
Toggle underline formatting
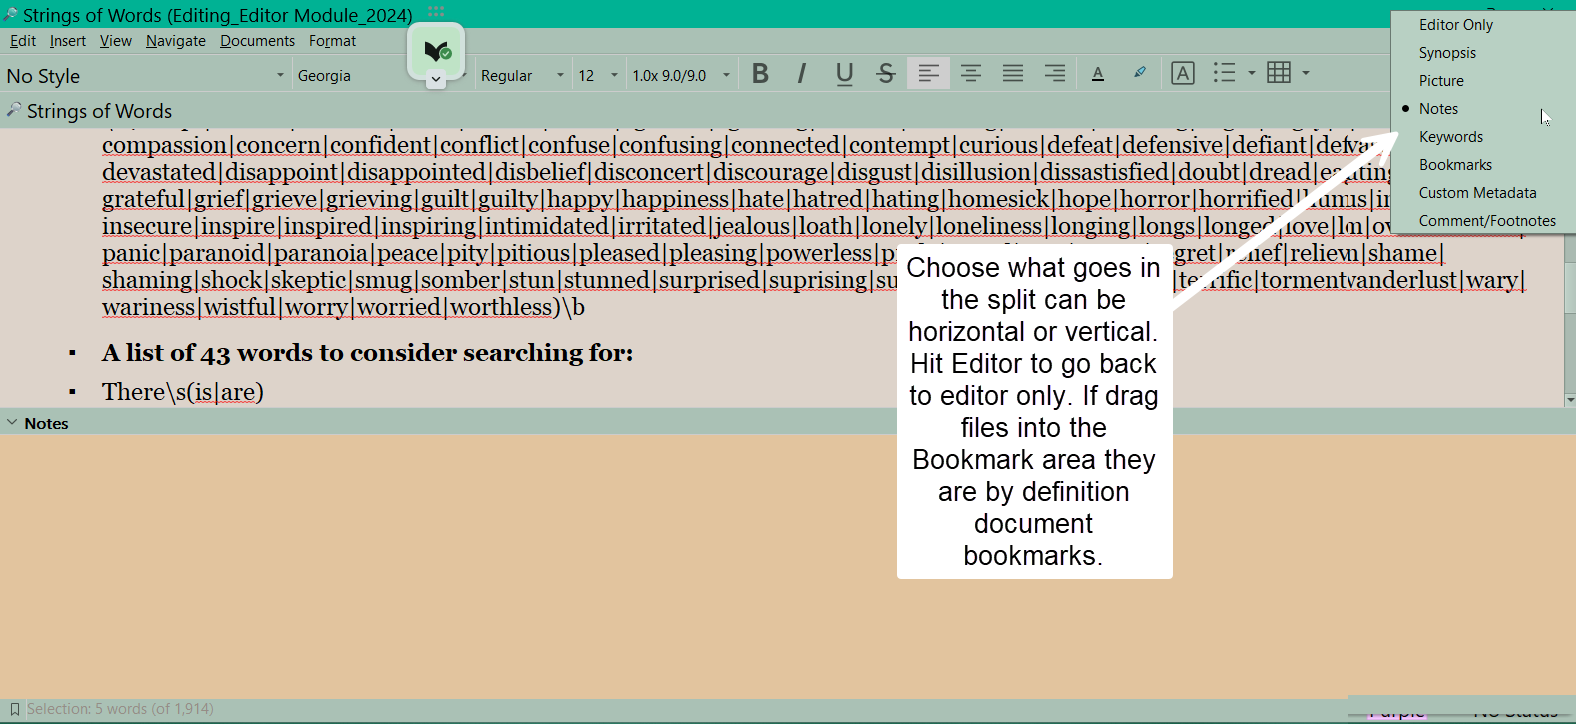tap(844, 74)
